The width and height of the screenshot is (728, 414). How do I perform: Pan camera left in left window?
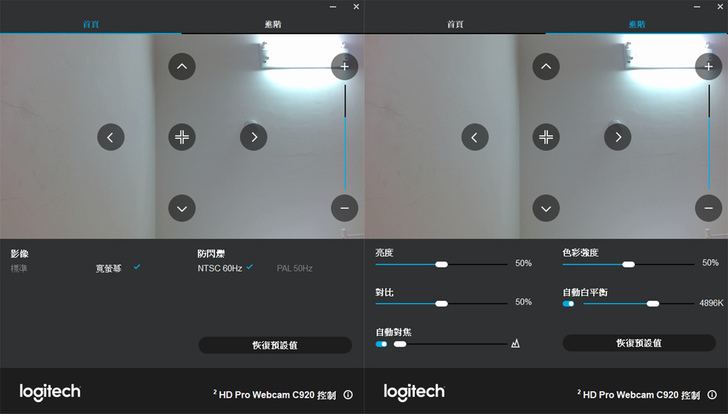(110, 137)
